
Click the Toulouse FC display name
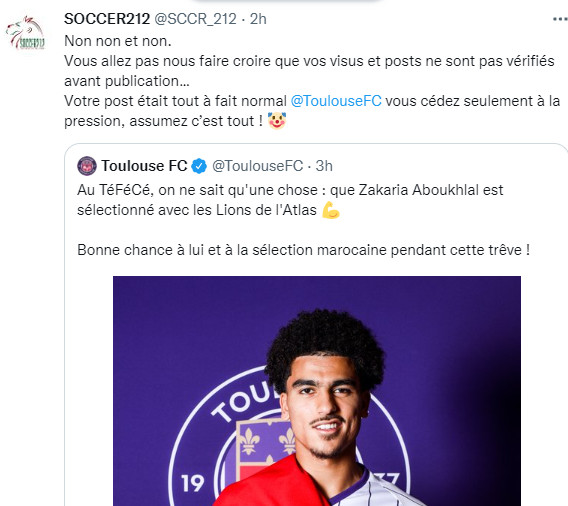[x=144, y=166]
